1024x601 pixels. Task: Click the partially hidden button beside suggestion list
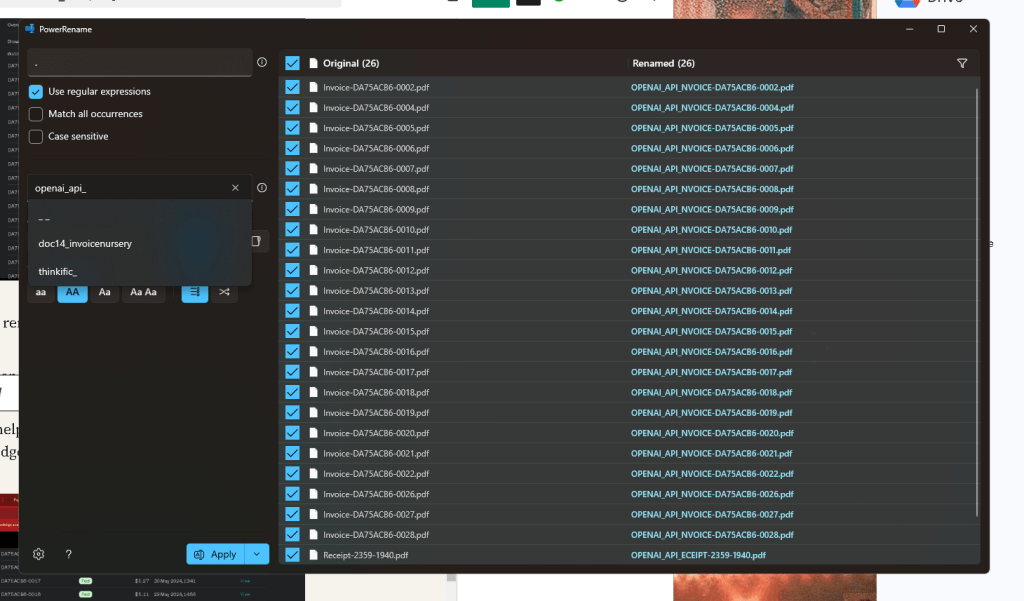[257, 241]
